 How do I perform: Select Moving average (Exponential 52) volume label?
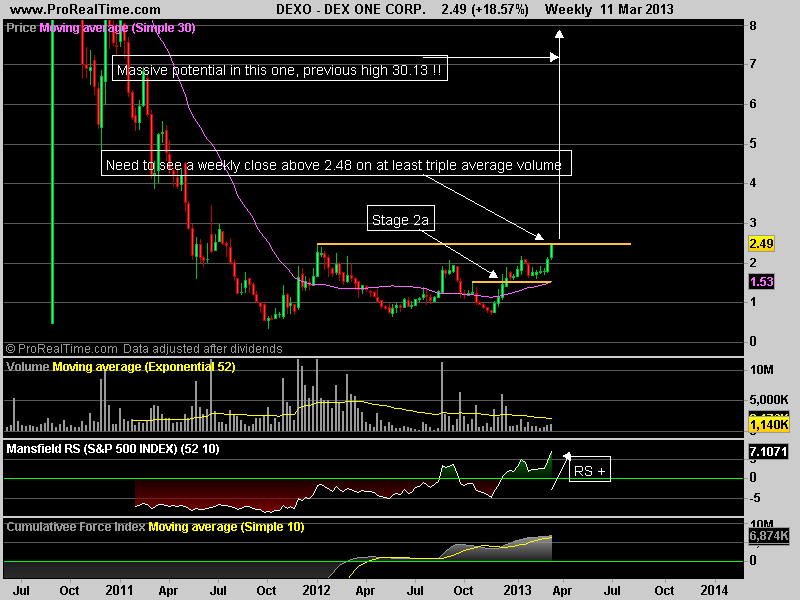[144, 367]
